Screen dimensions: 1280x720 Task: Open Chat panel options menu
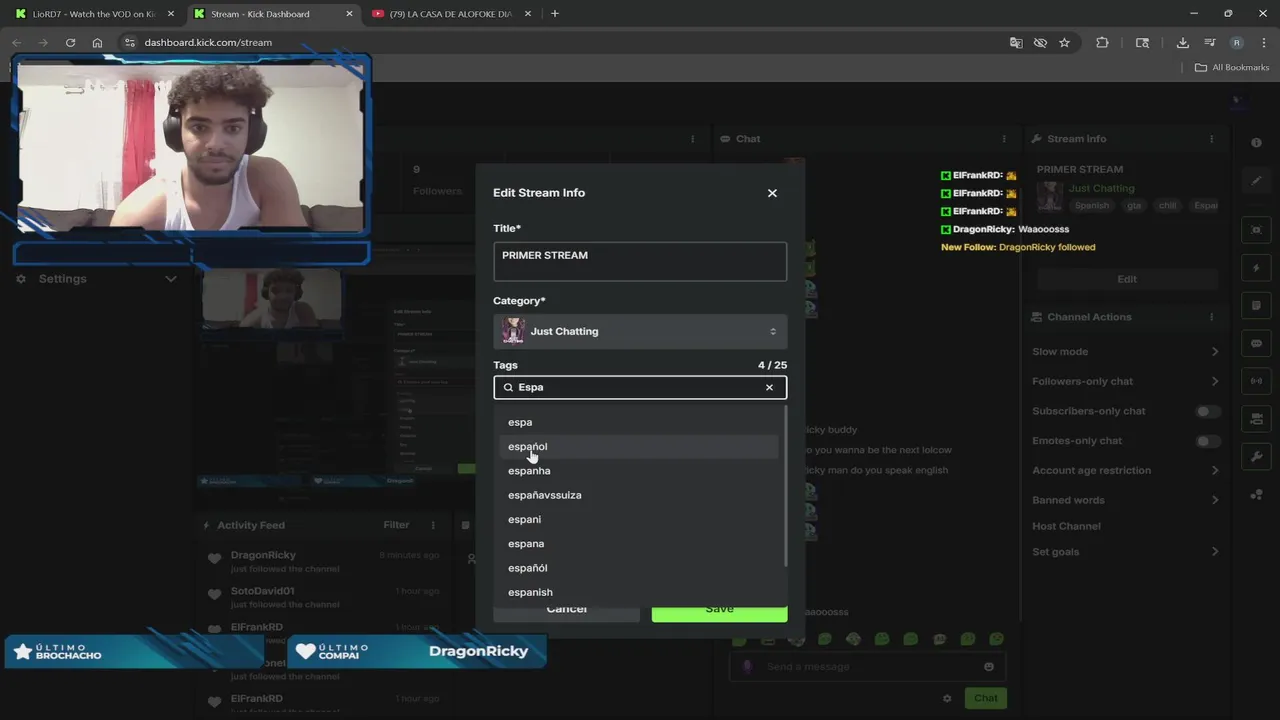click(x=1004, y=139)
